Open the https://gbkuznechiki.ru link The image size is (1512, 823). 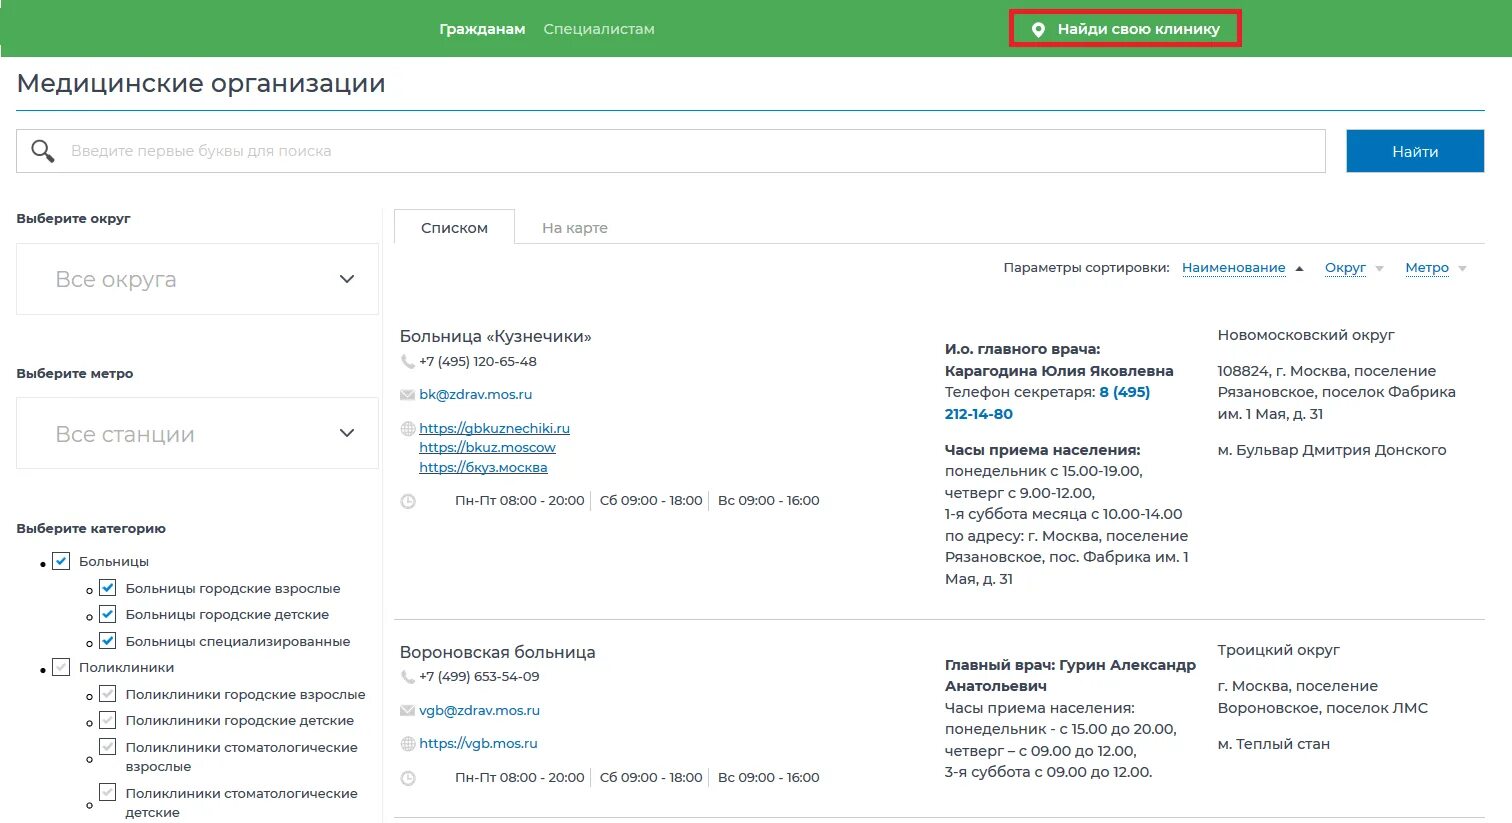[494, 428]
